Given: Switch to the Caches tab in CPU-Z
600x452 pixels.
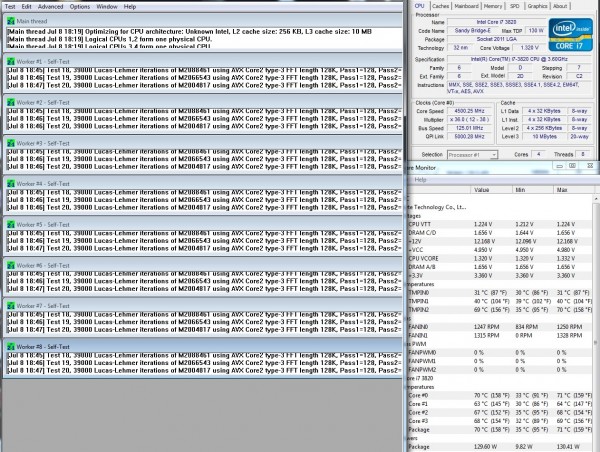Looking at the screenshot, I should [x=440, y=6].
